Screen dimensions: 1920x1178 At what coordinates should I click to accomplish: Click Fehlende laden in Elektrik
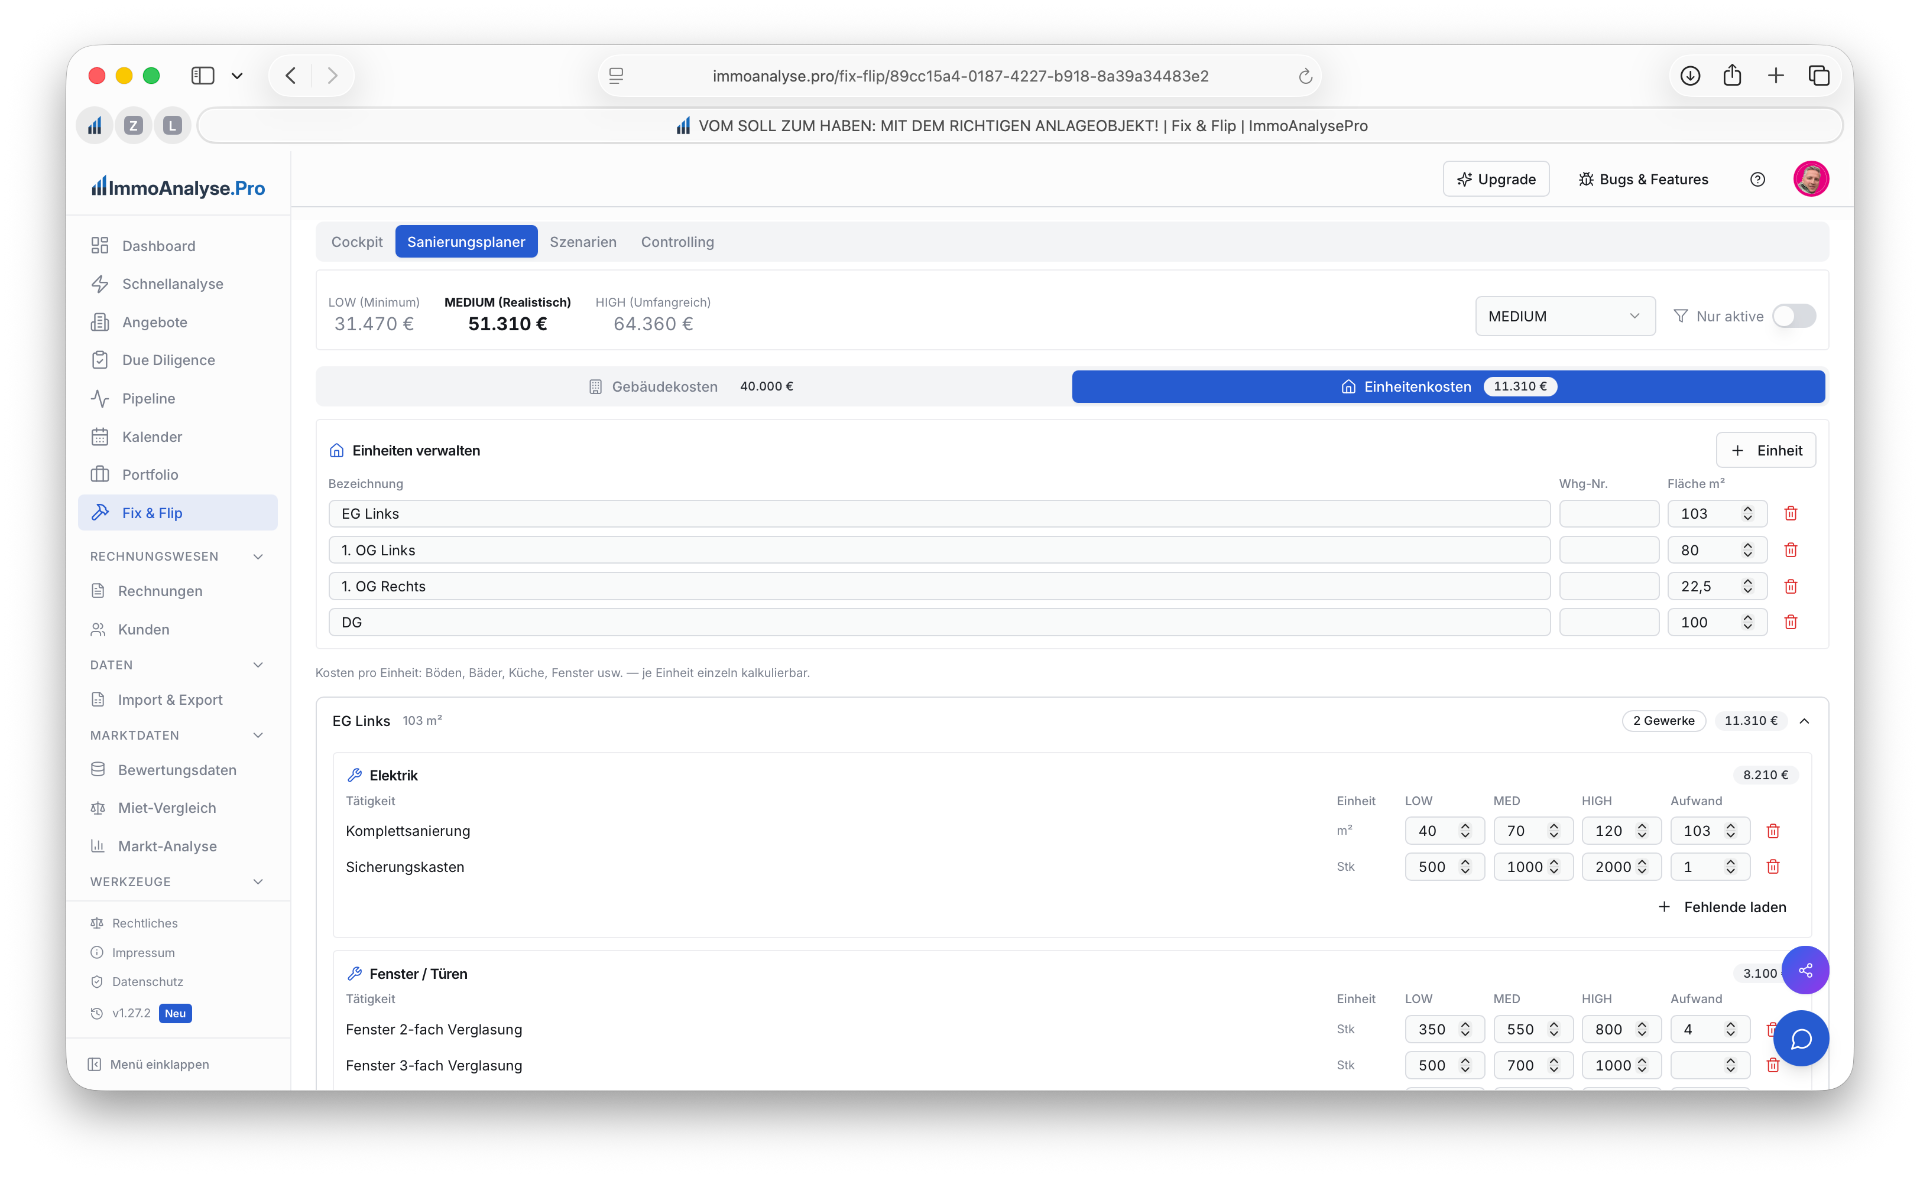pos(1722,907)
